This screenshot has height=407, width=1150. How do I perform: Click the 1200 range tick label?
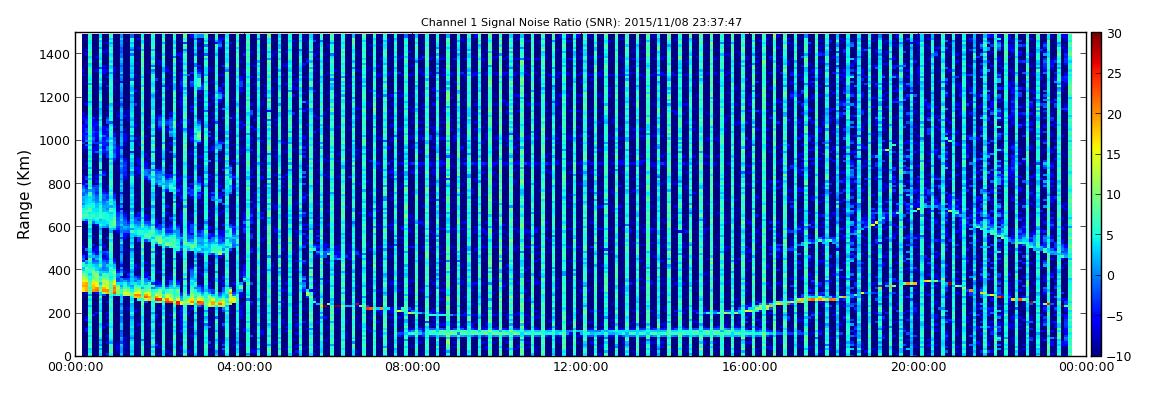coord(56,98)
